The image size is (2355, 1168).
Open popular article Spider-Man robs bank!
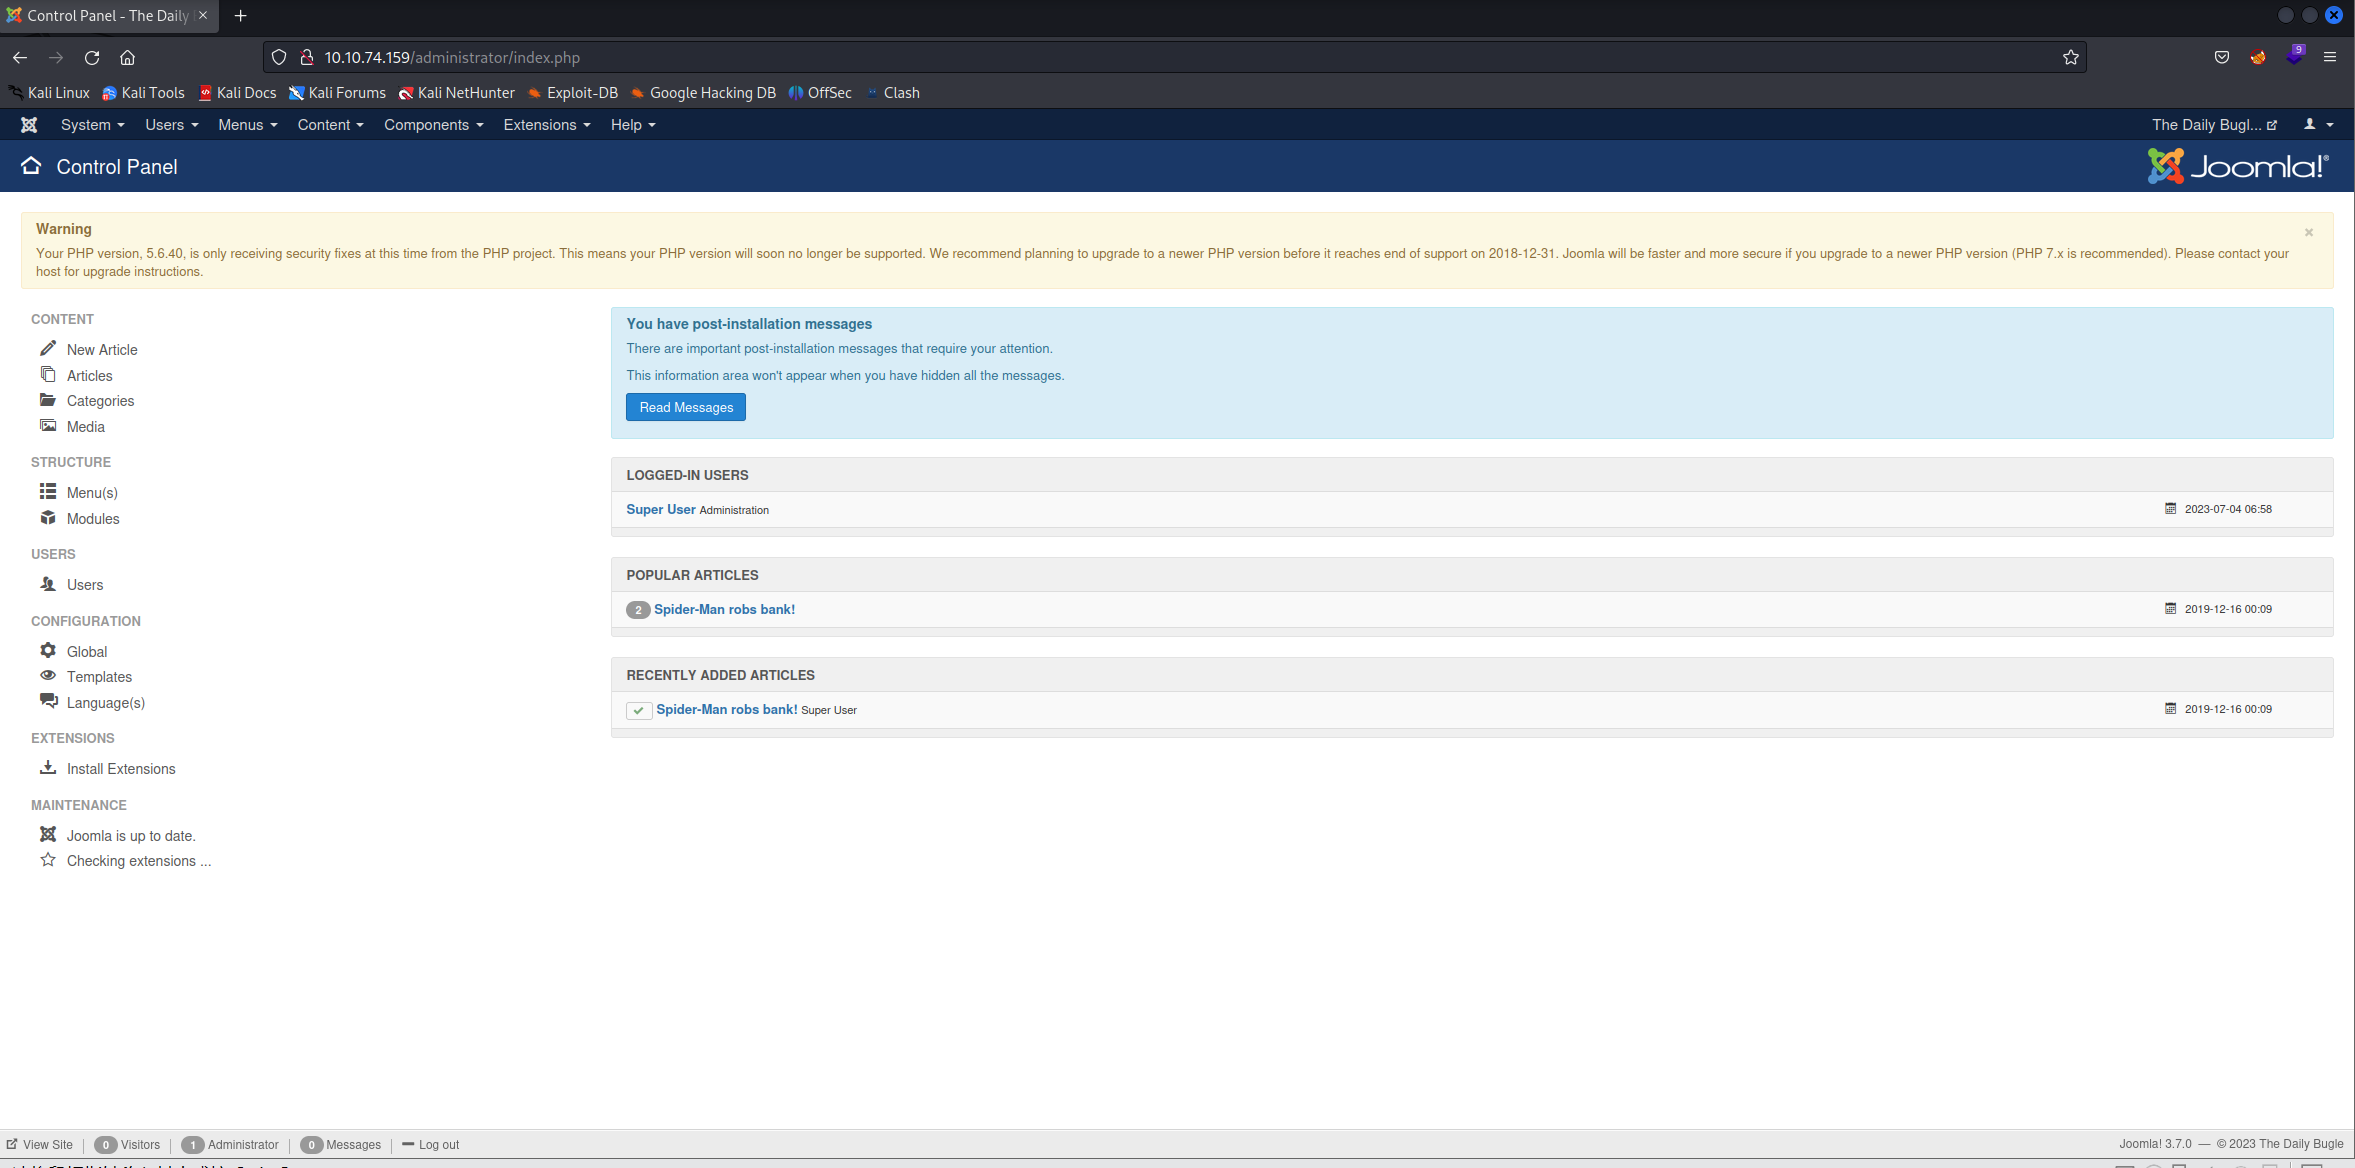724,609
